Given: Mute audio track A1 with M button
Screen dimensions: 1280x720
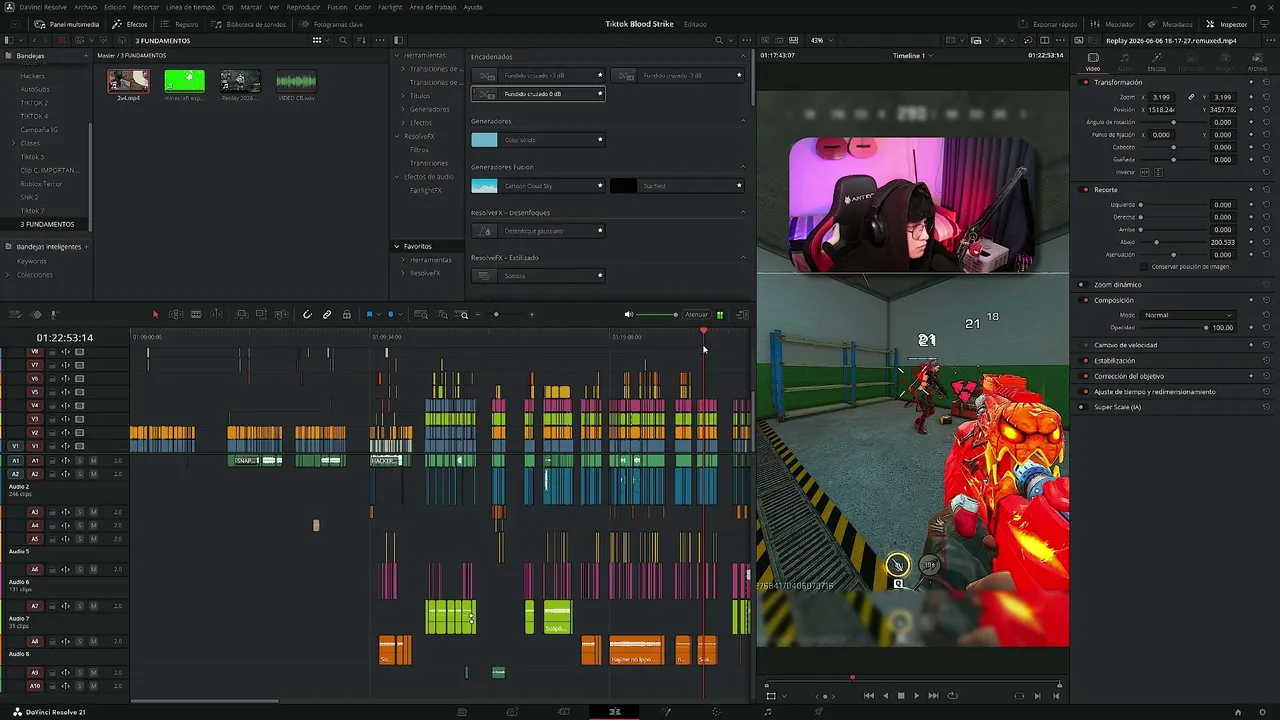Looking at the screenshot, I should click(93, 461).
